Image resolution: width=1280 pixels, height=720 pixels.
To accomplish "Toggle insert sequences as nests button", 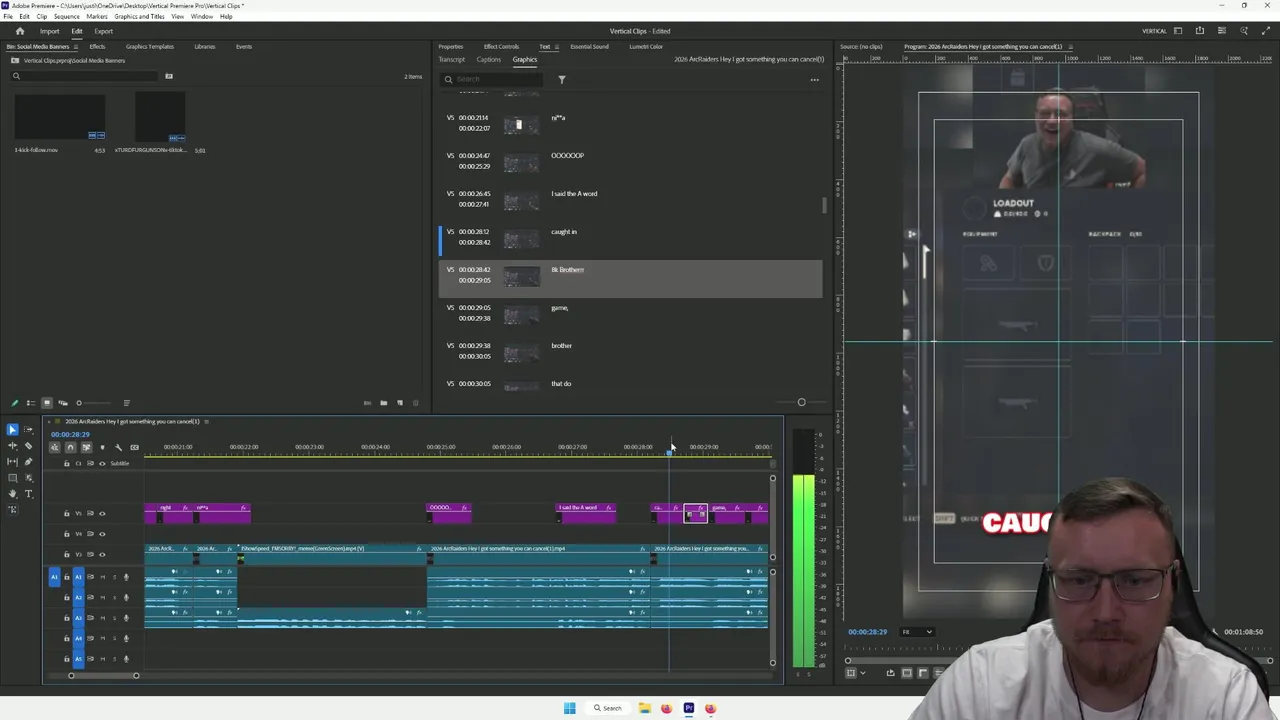I will pyautogui.click(x=54, y=447).
